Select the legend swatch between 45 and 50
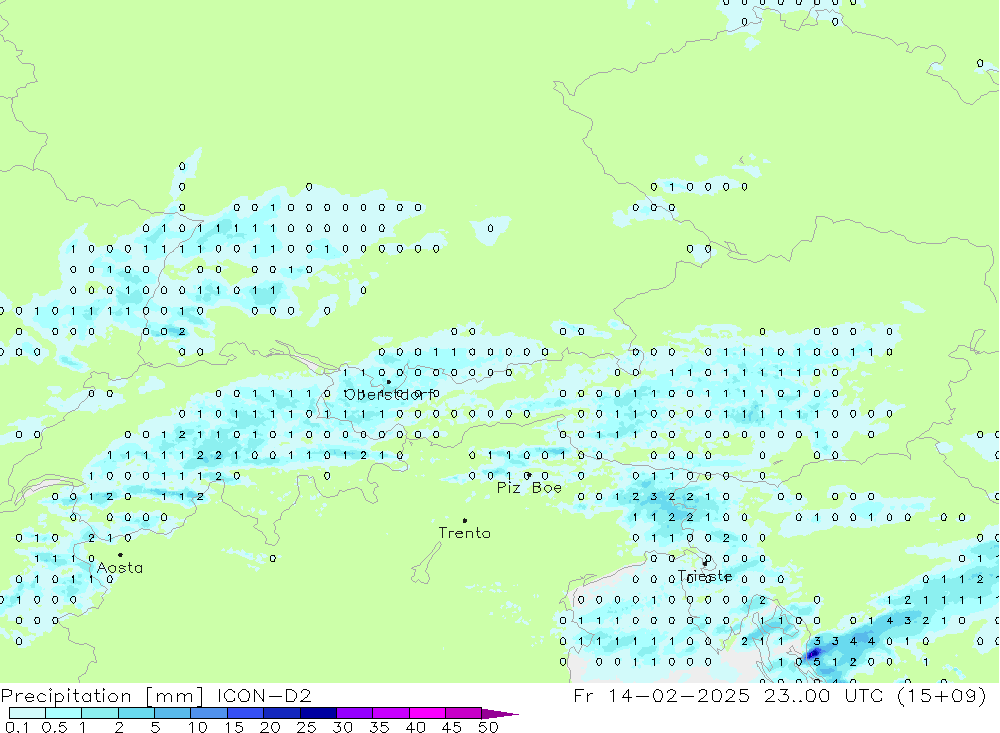This screenshot has width=1000, height=733. pos(464,713)
